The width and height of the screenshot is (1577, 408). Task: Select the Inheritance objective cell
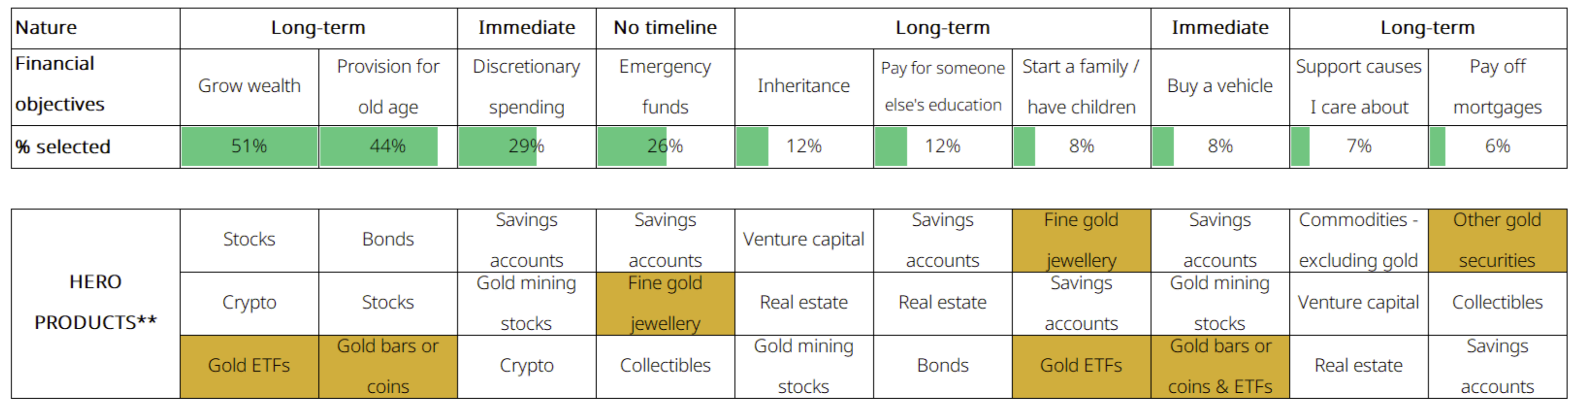[x=804, y=86]
